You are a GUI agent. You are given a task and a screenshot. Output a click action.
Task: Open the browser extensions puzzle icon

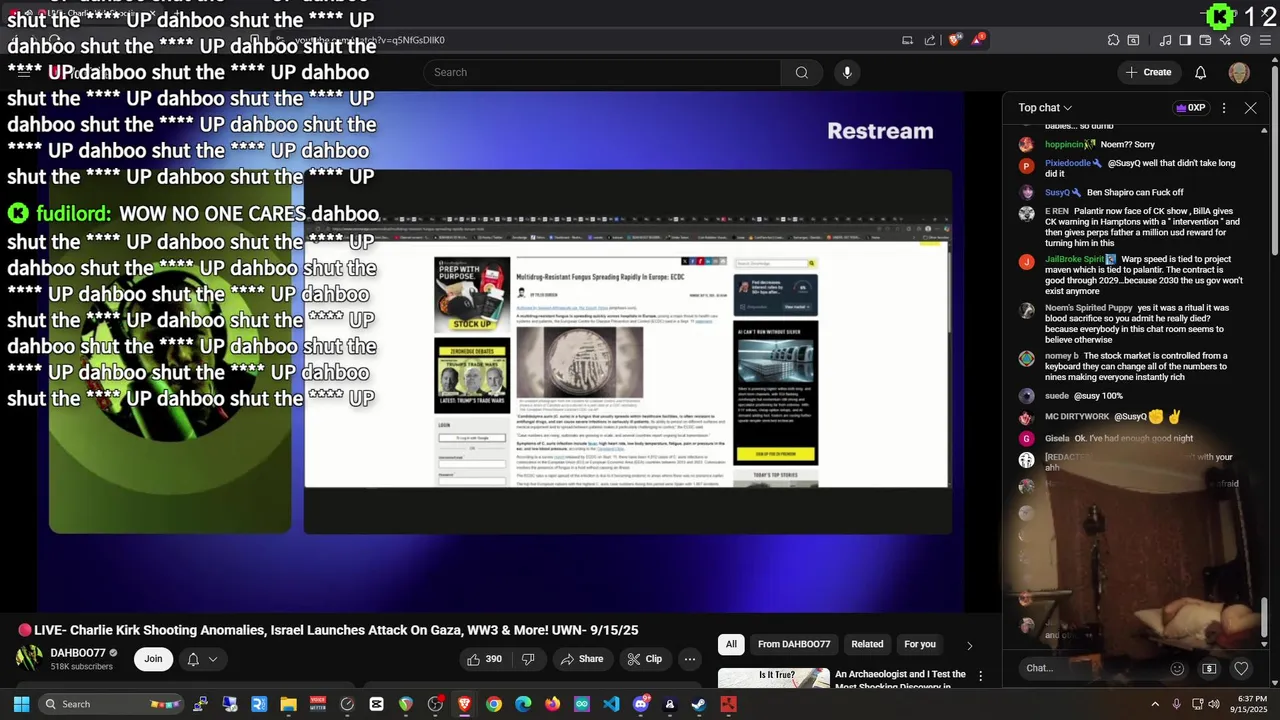click(x=1113, y=40)
